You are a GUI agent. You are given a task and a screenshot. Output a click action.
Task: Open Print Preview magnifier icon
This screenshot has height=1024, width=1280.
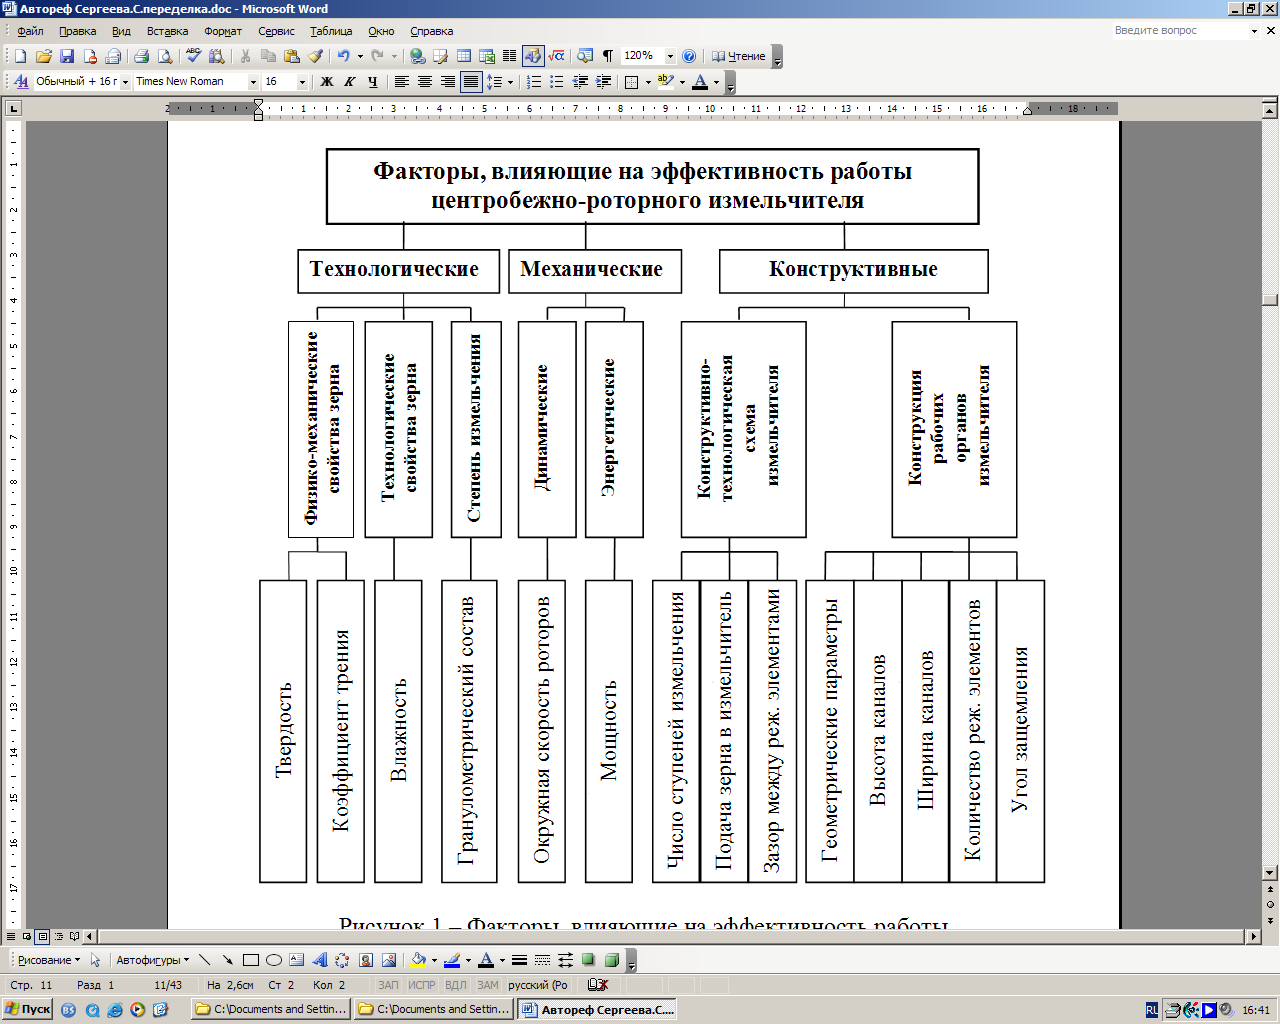165,56
